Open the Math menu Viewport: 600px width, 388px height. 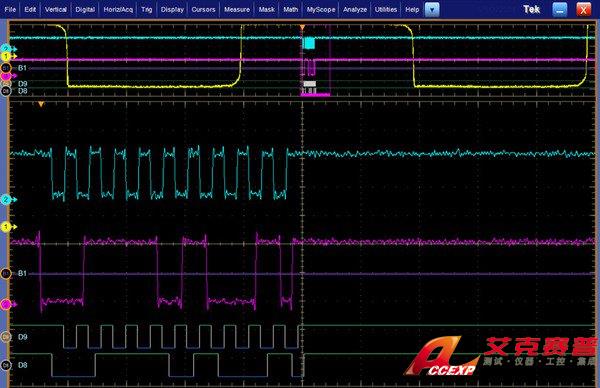290,10
